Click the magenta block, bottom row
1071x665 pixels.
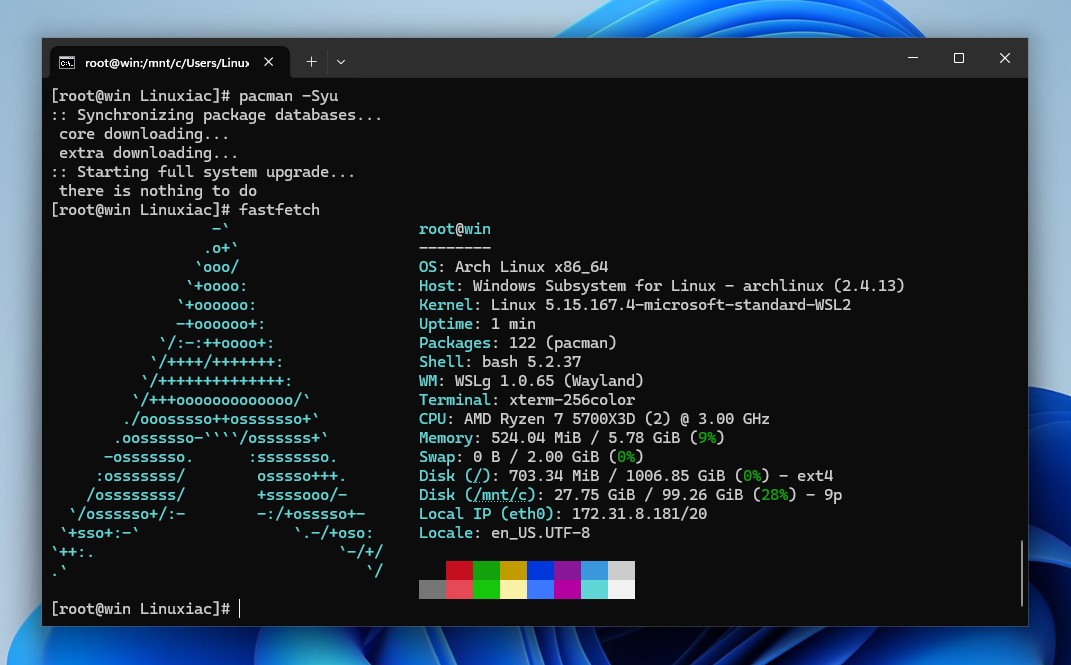567,589
